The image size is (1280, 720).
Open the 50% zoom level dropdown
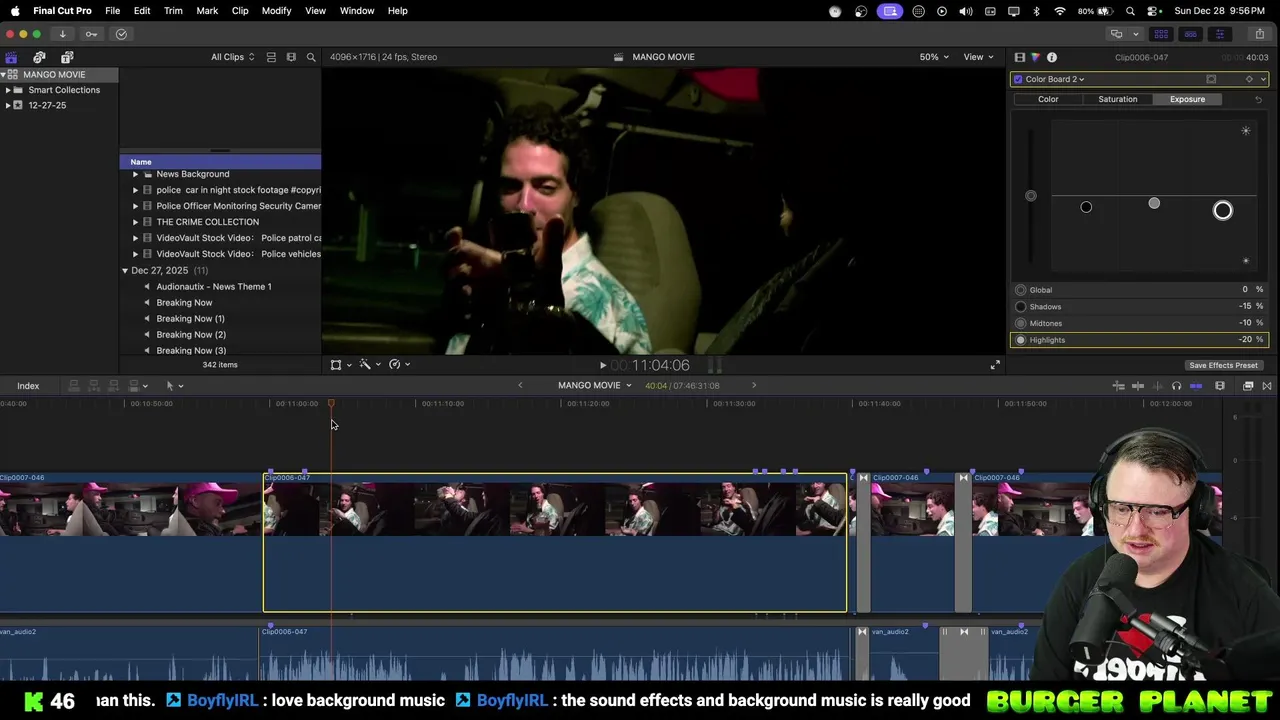click(x=934, y=57)
